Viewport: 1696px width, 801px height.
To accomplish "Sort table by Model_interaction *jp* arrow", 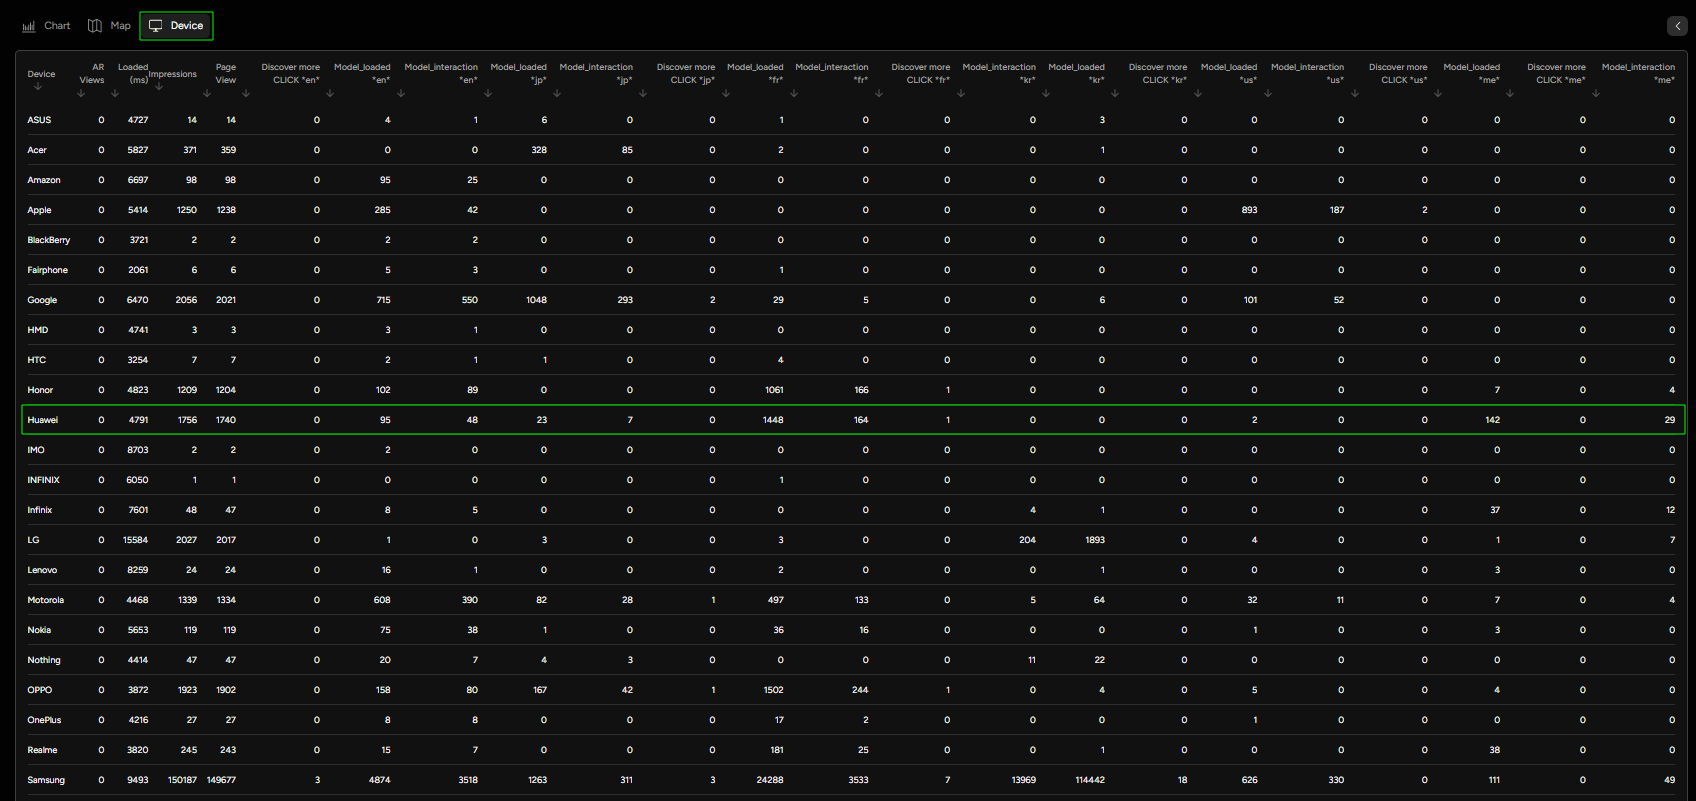I will tap(643, 94).
